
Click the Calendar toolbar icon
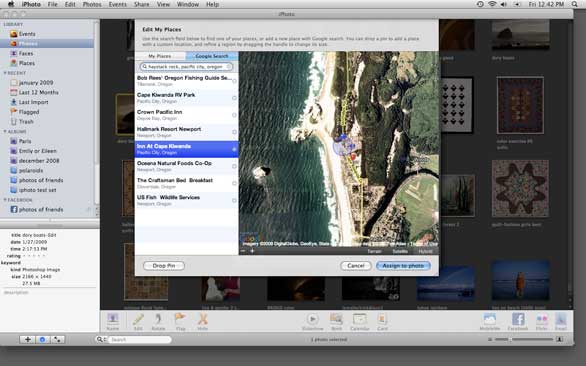click(x=360, y=321)
